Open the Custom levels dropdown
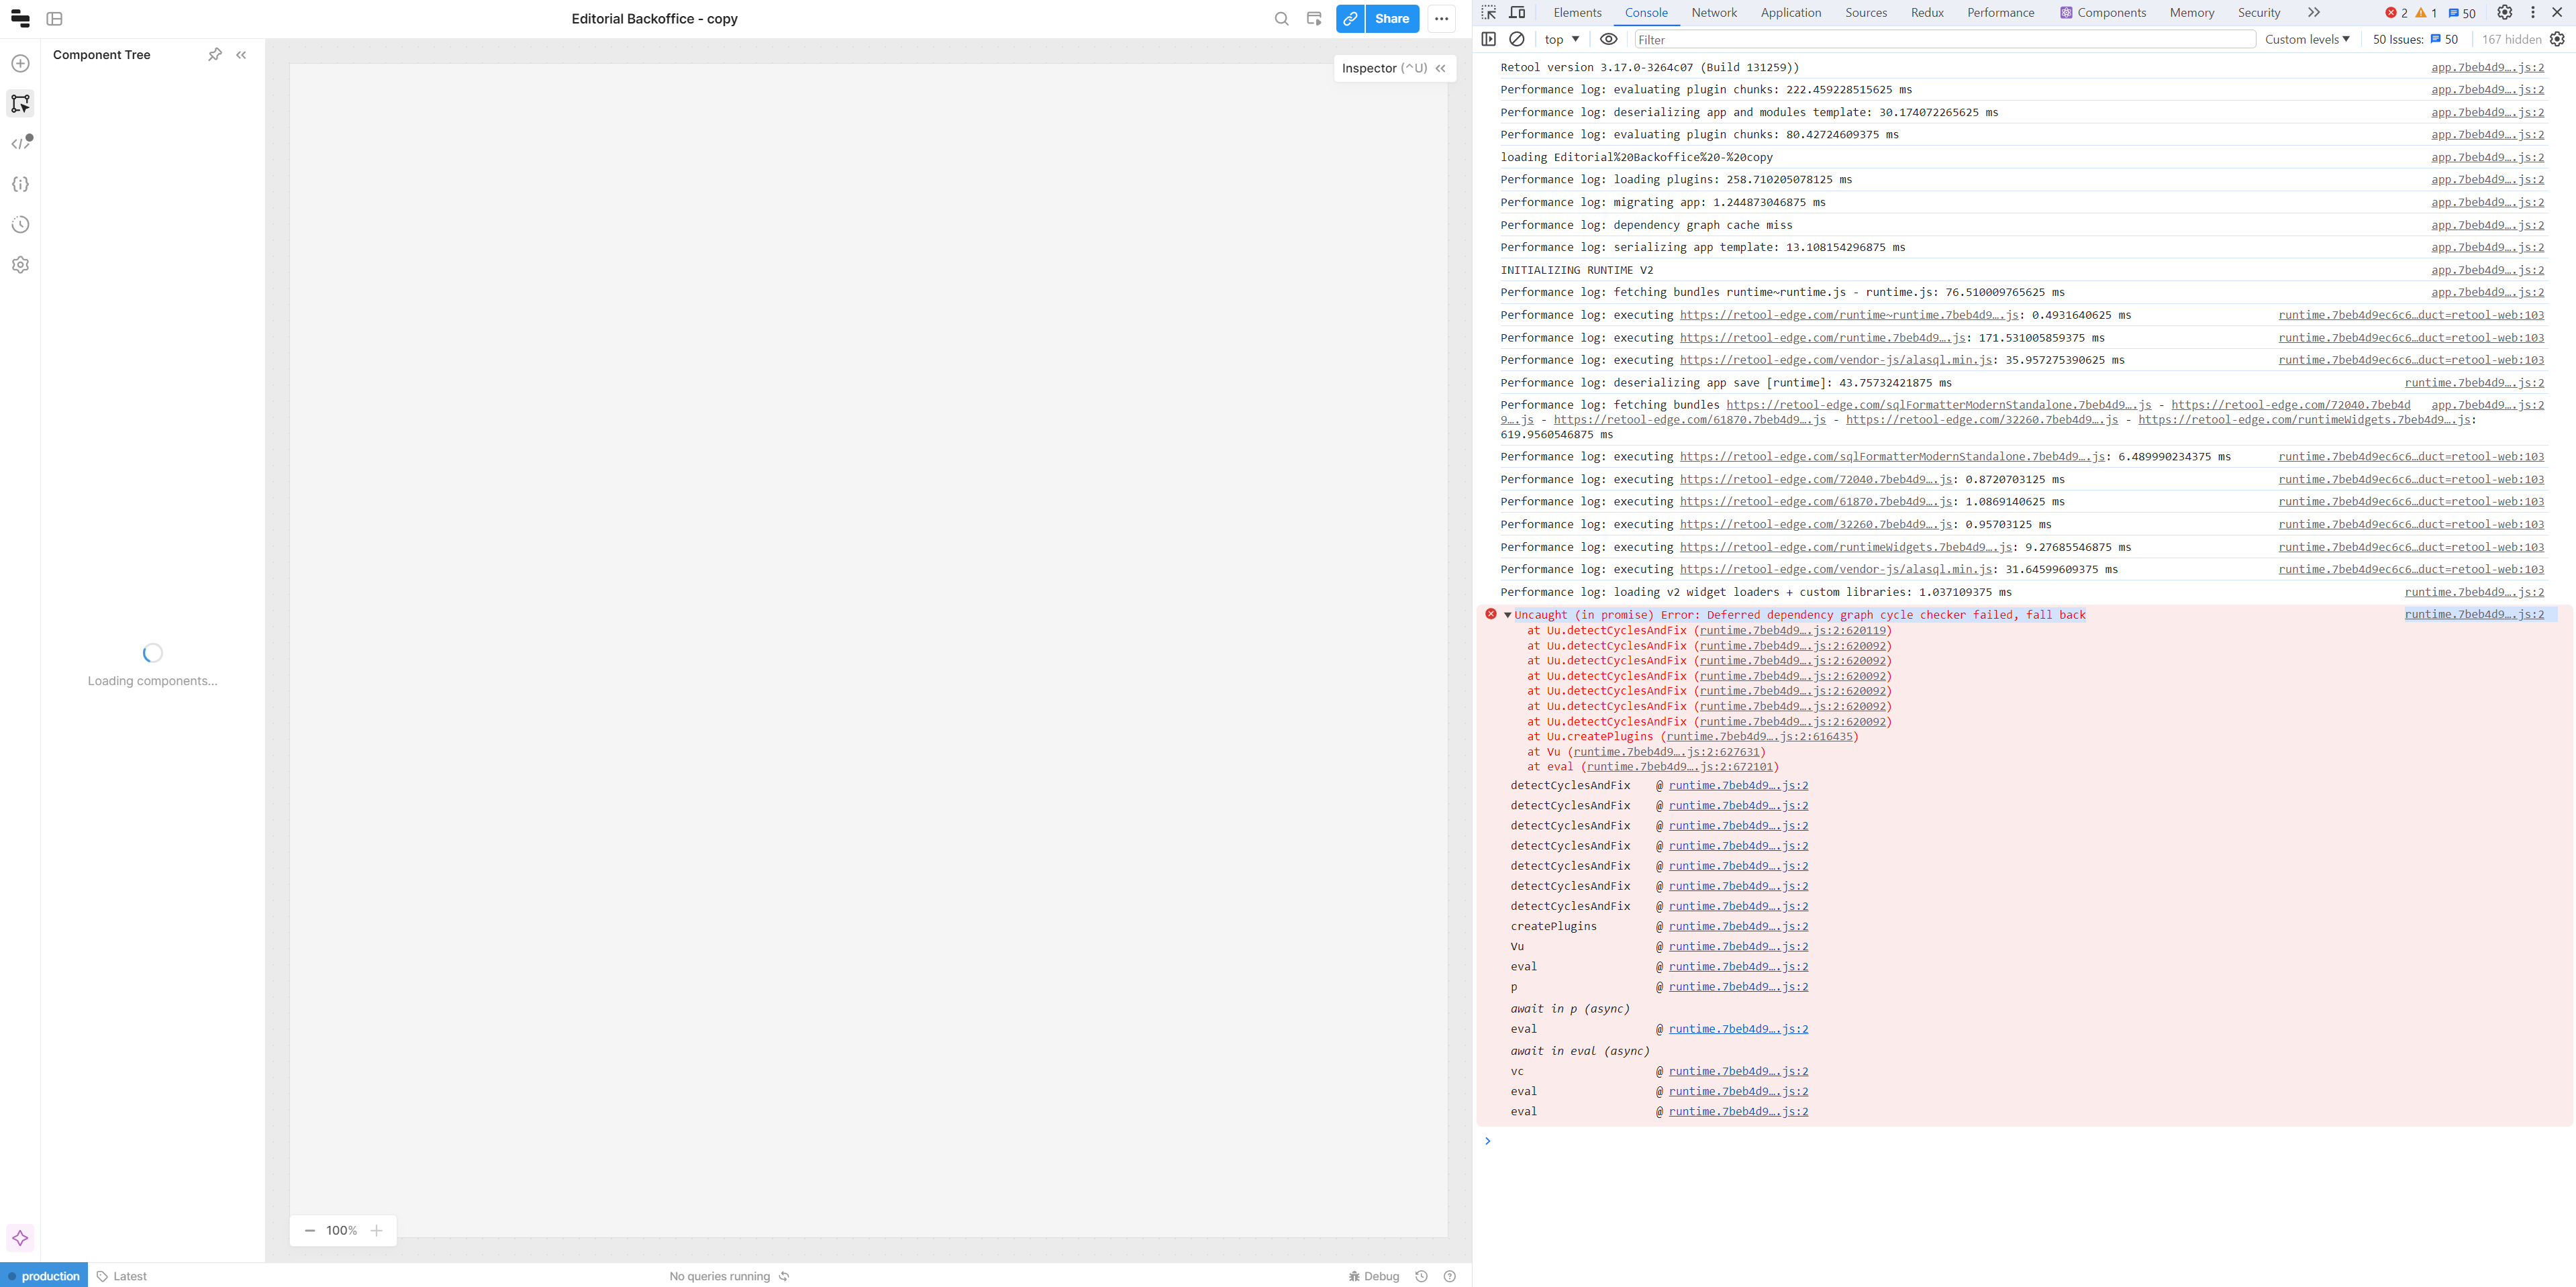The width and height of the screenshot is (2576, 1287). [2307, 39]
